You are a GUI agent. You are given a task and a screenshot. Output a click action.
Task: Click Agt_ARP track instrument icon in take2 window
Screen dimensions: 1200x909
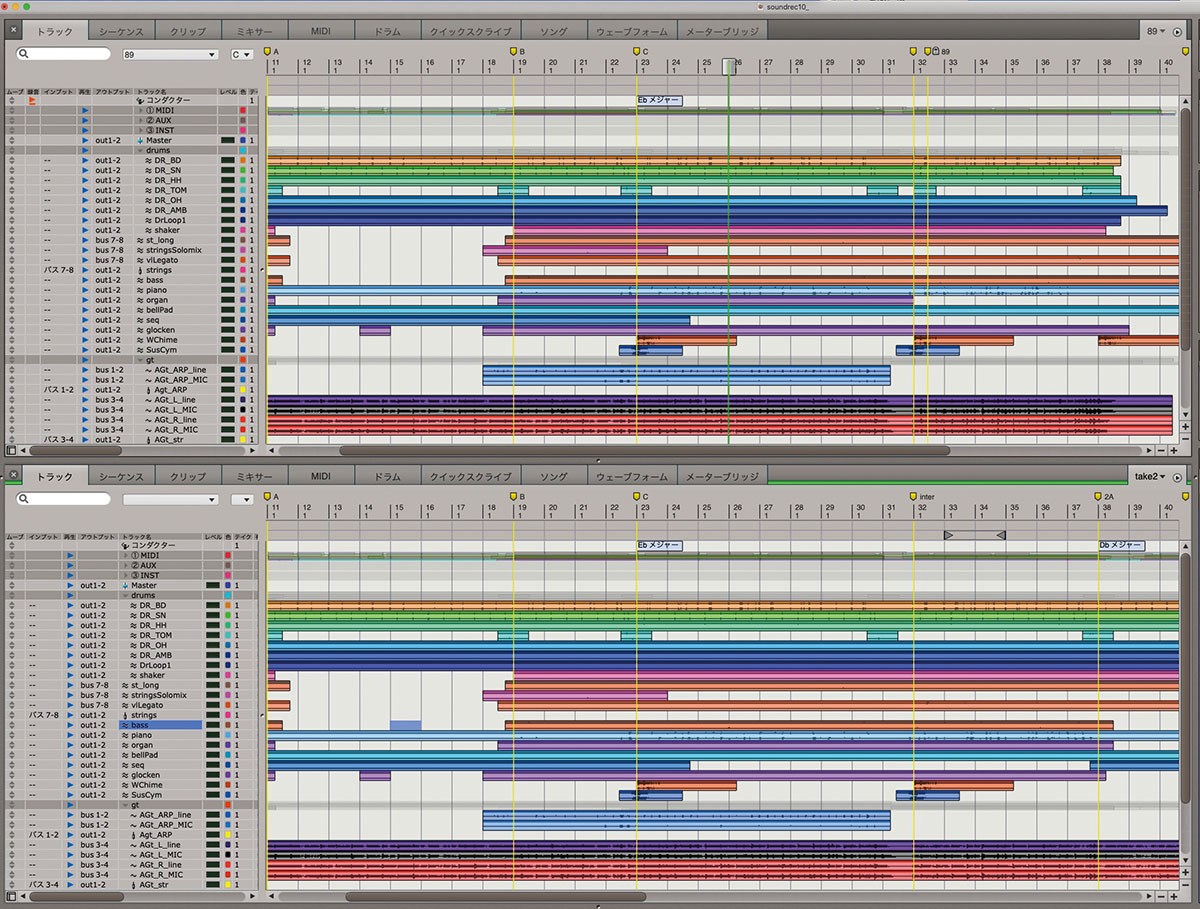pos(133,836)
